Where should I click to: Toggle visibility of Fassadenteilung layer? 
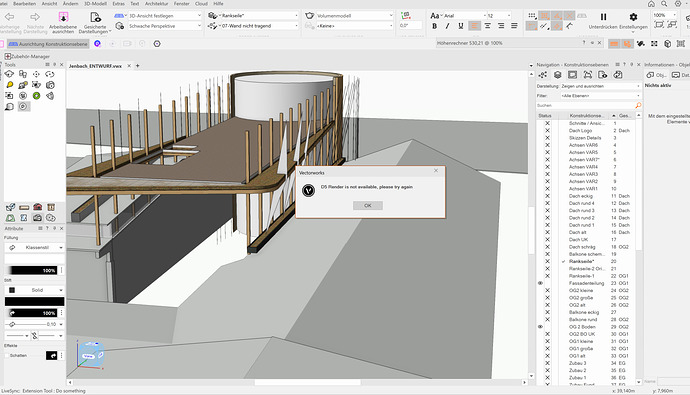[540, 283]
